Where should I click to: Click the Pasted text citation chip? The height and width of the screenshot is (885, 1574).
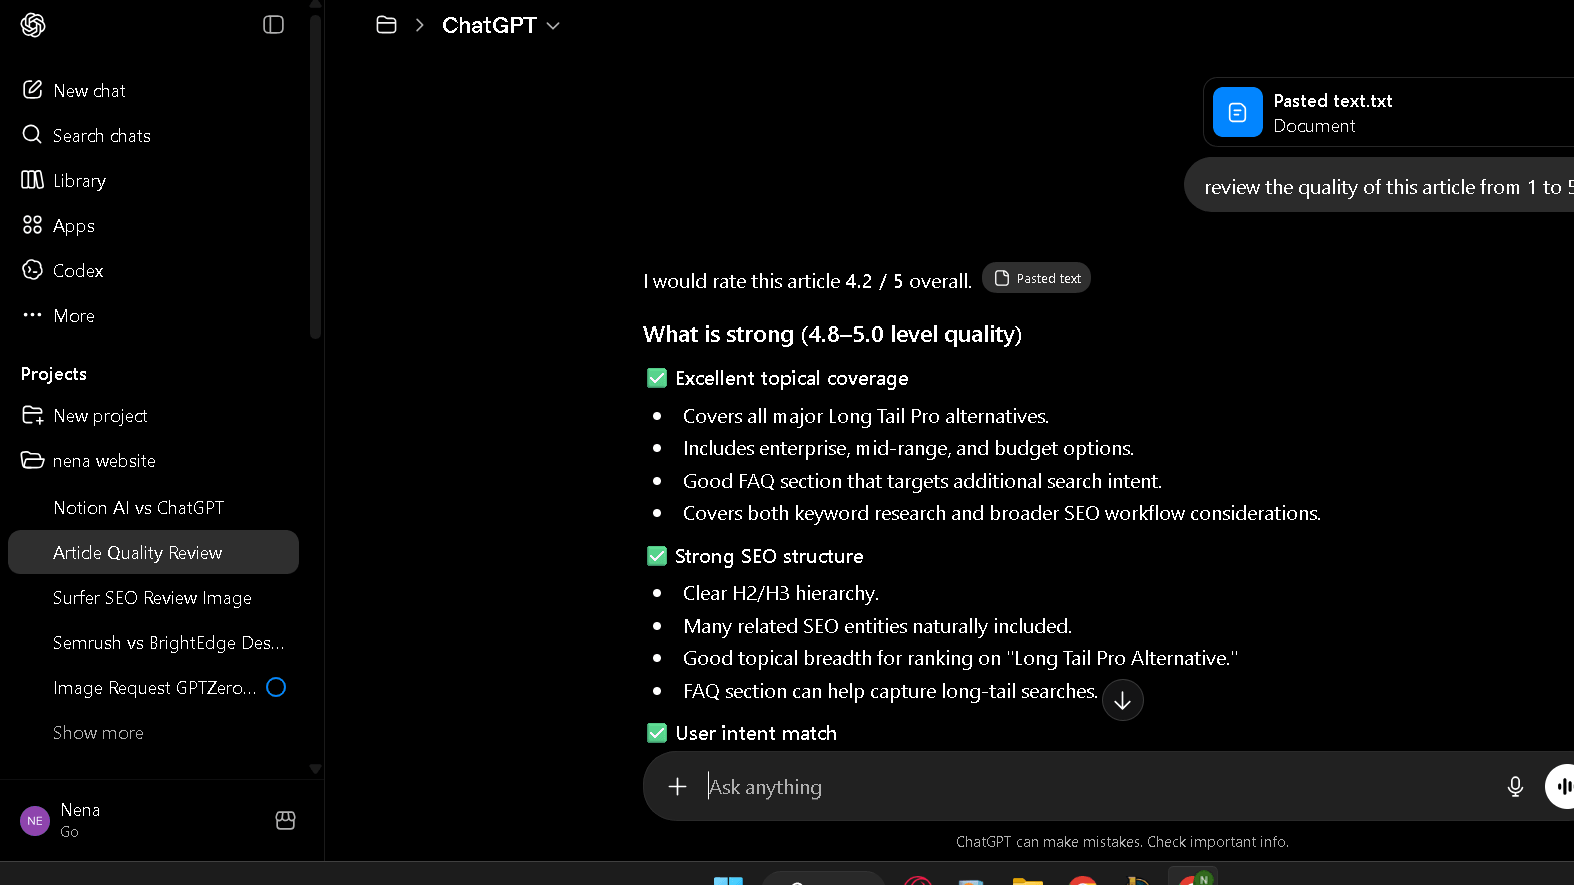pyautogui.click(x=1037, y=278)
